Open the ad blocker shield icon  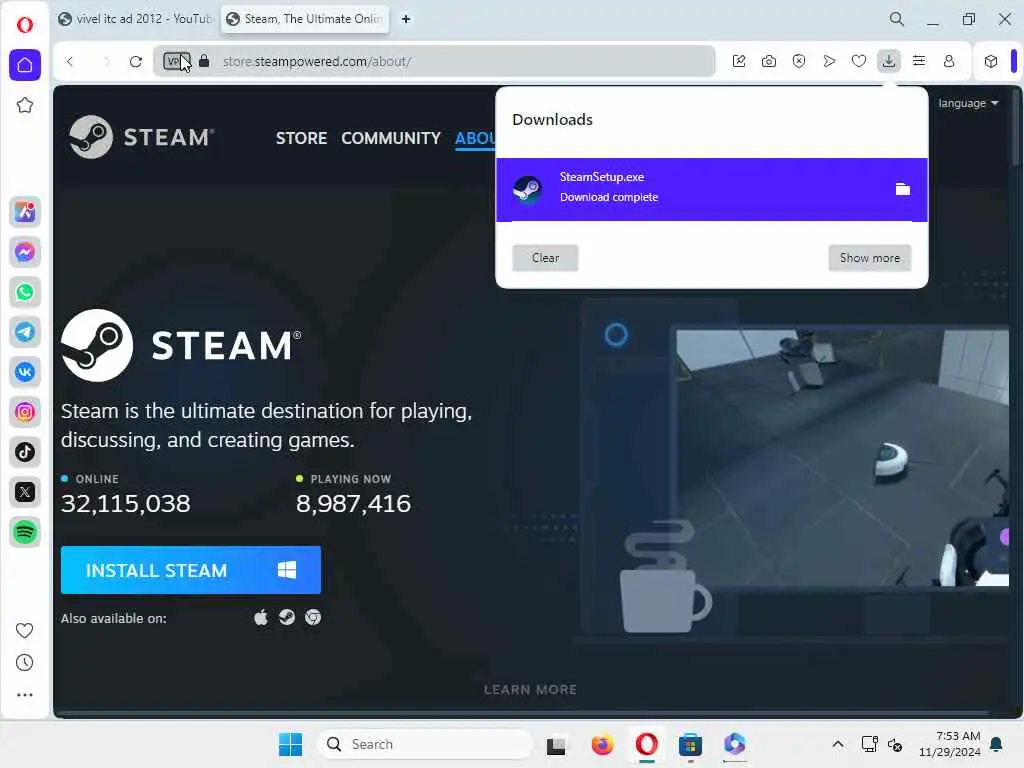click(799, 61)
